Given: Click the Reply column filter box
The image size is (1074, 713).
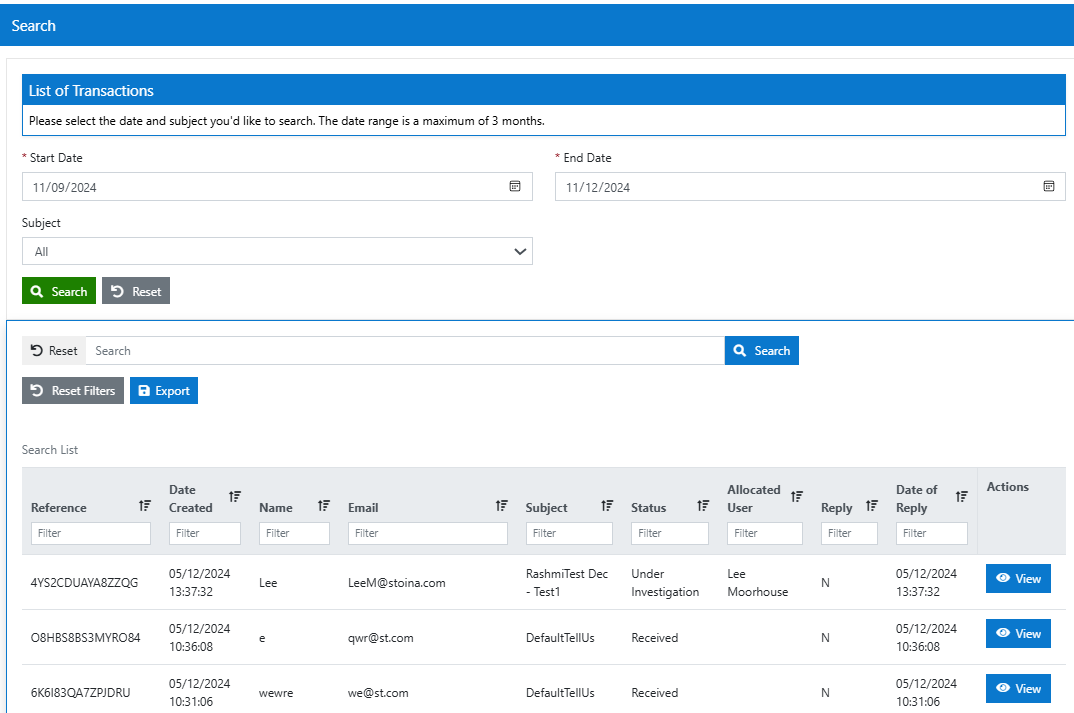Looking at the screenshot, I should (849, 534).
